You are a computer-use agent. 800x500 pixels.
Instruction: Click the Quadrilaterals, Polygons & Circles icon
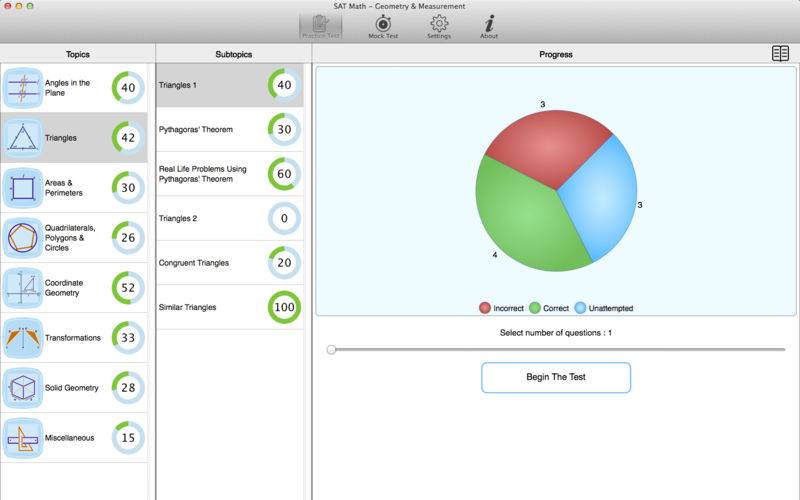click(22, 238)
